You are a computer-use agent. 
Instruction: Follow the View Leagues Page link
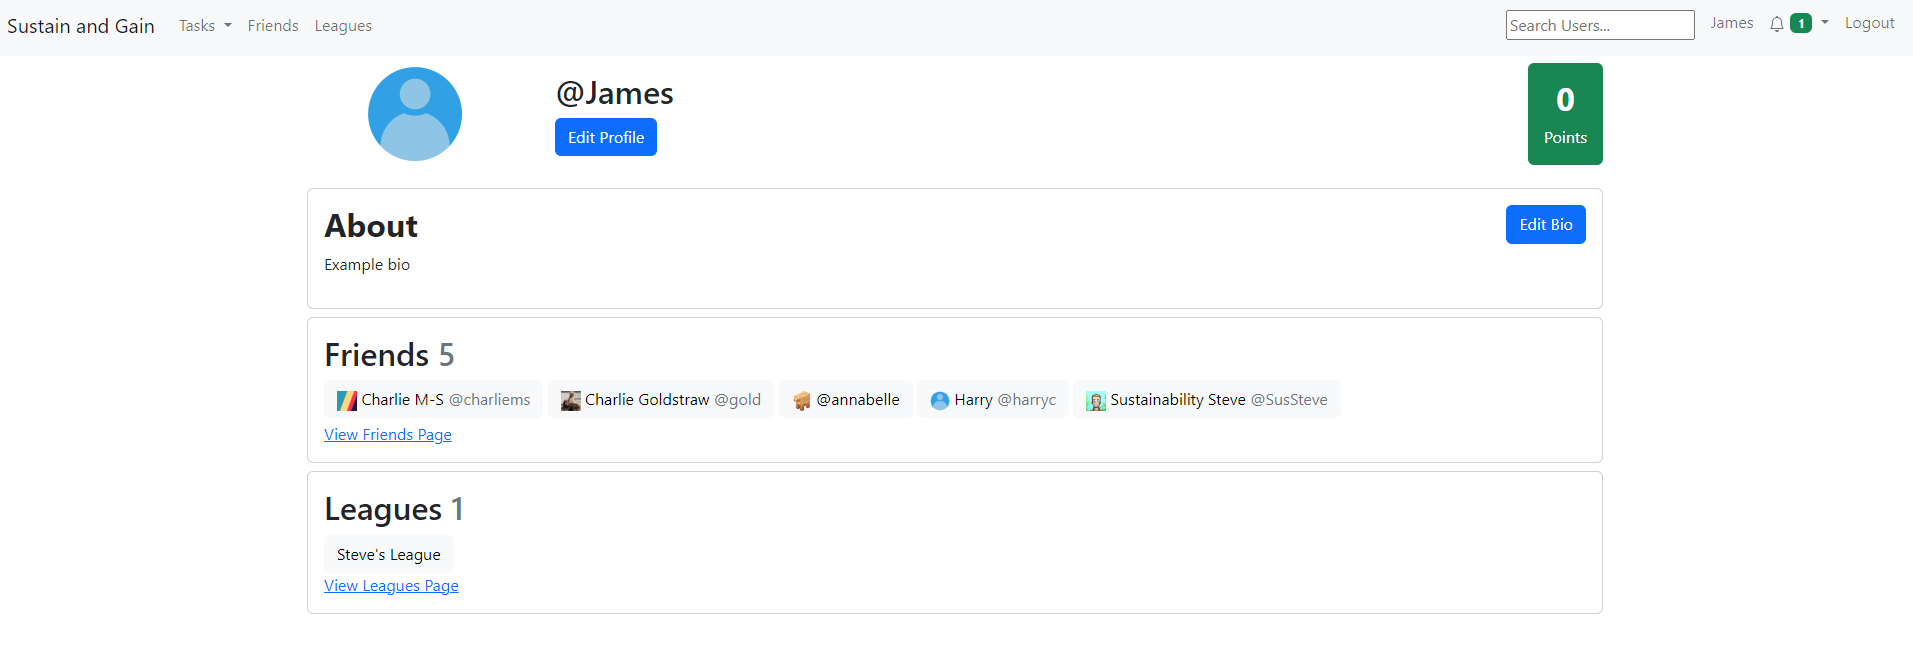pos(391,586)
